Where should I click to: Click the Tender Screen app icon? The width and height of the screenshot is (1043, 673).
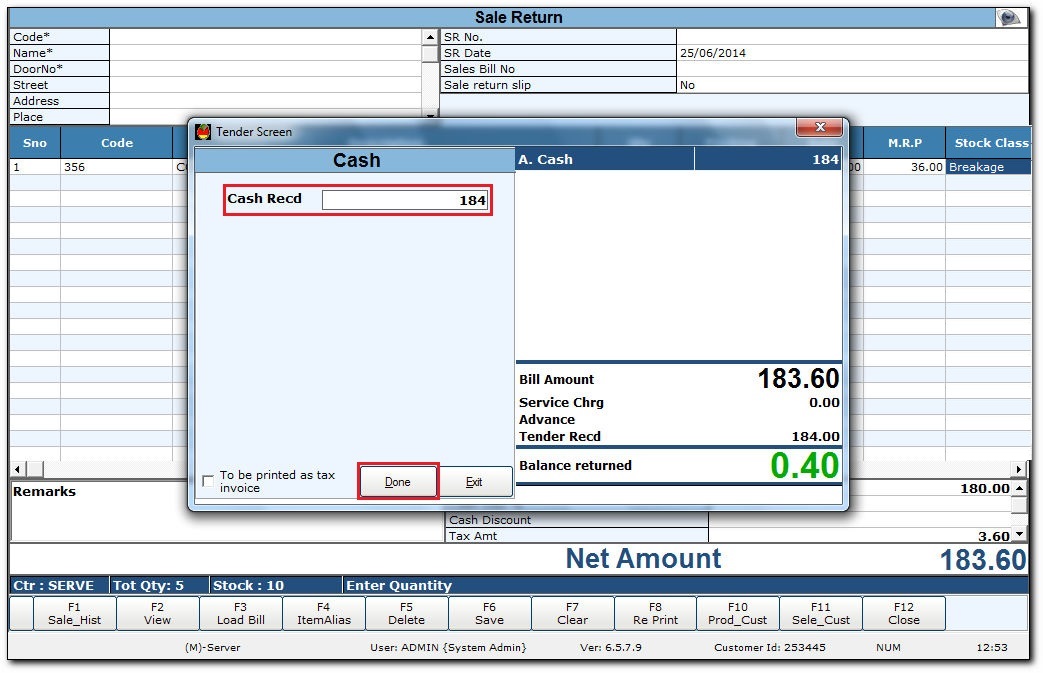click(203, 132)
